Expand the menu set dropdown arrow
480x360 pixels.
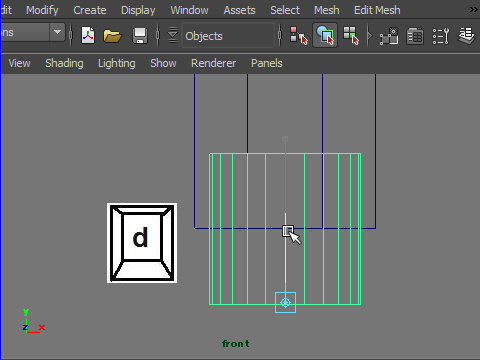[x=57, y=32]
